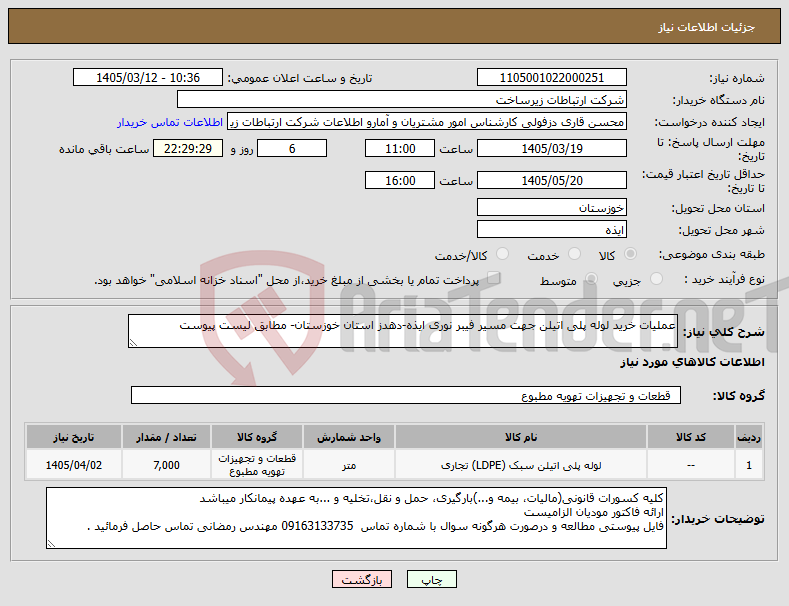Click the item name cell لوله پلی اتیلن سبک (LDPE)
The height and width of the screenshot is (606, 789).
pos(521,465)
